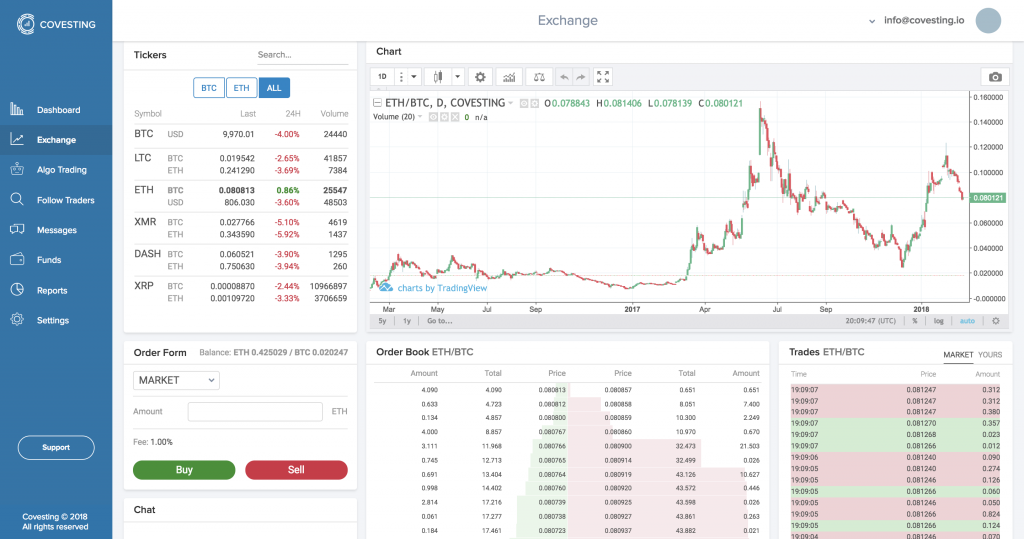
Task: Select the candlestick chart style icon
Action: coord(438,77)
